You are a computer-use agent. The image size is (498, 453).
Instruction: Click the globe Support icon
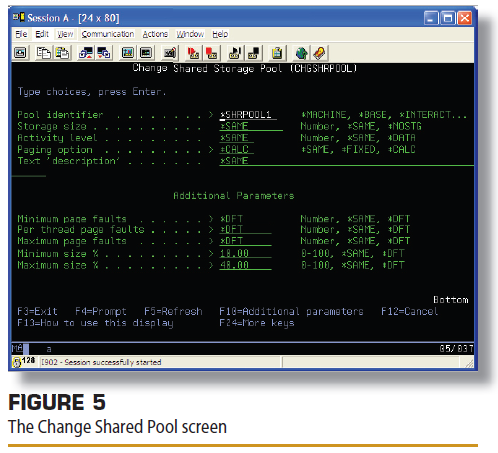click(301, 53)
